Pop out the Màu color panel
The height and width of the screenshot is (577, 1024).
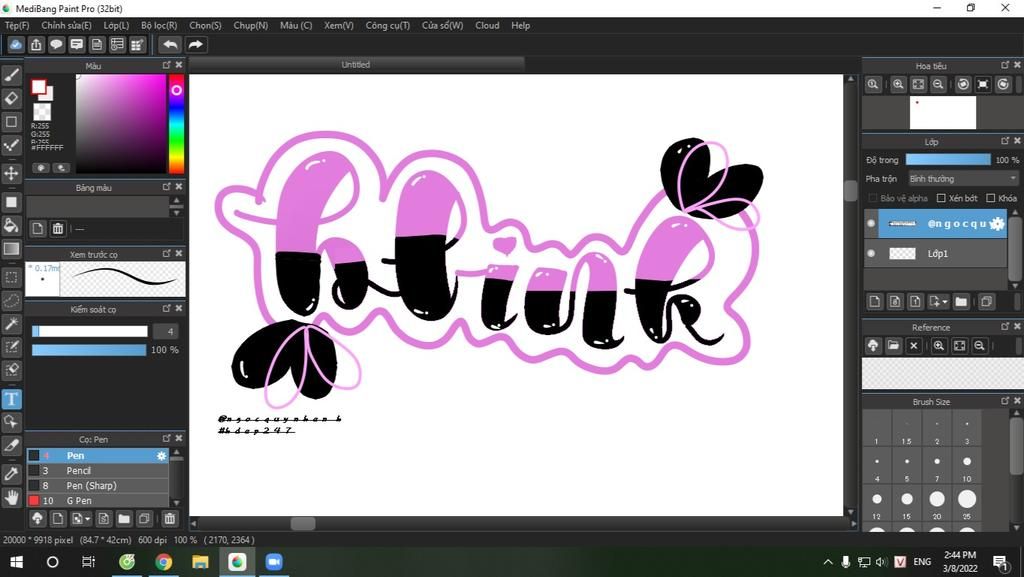click(167, 65)
